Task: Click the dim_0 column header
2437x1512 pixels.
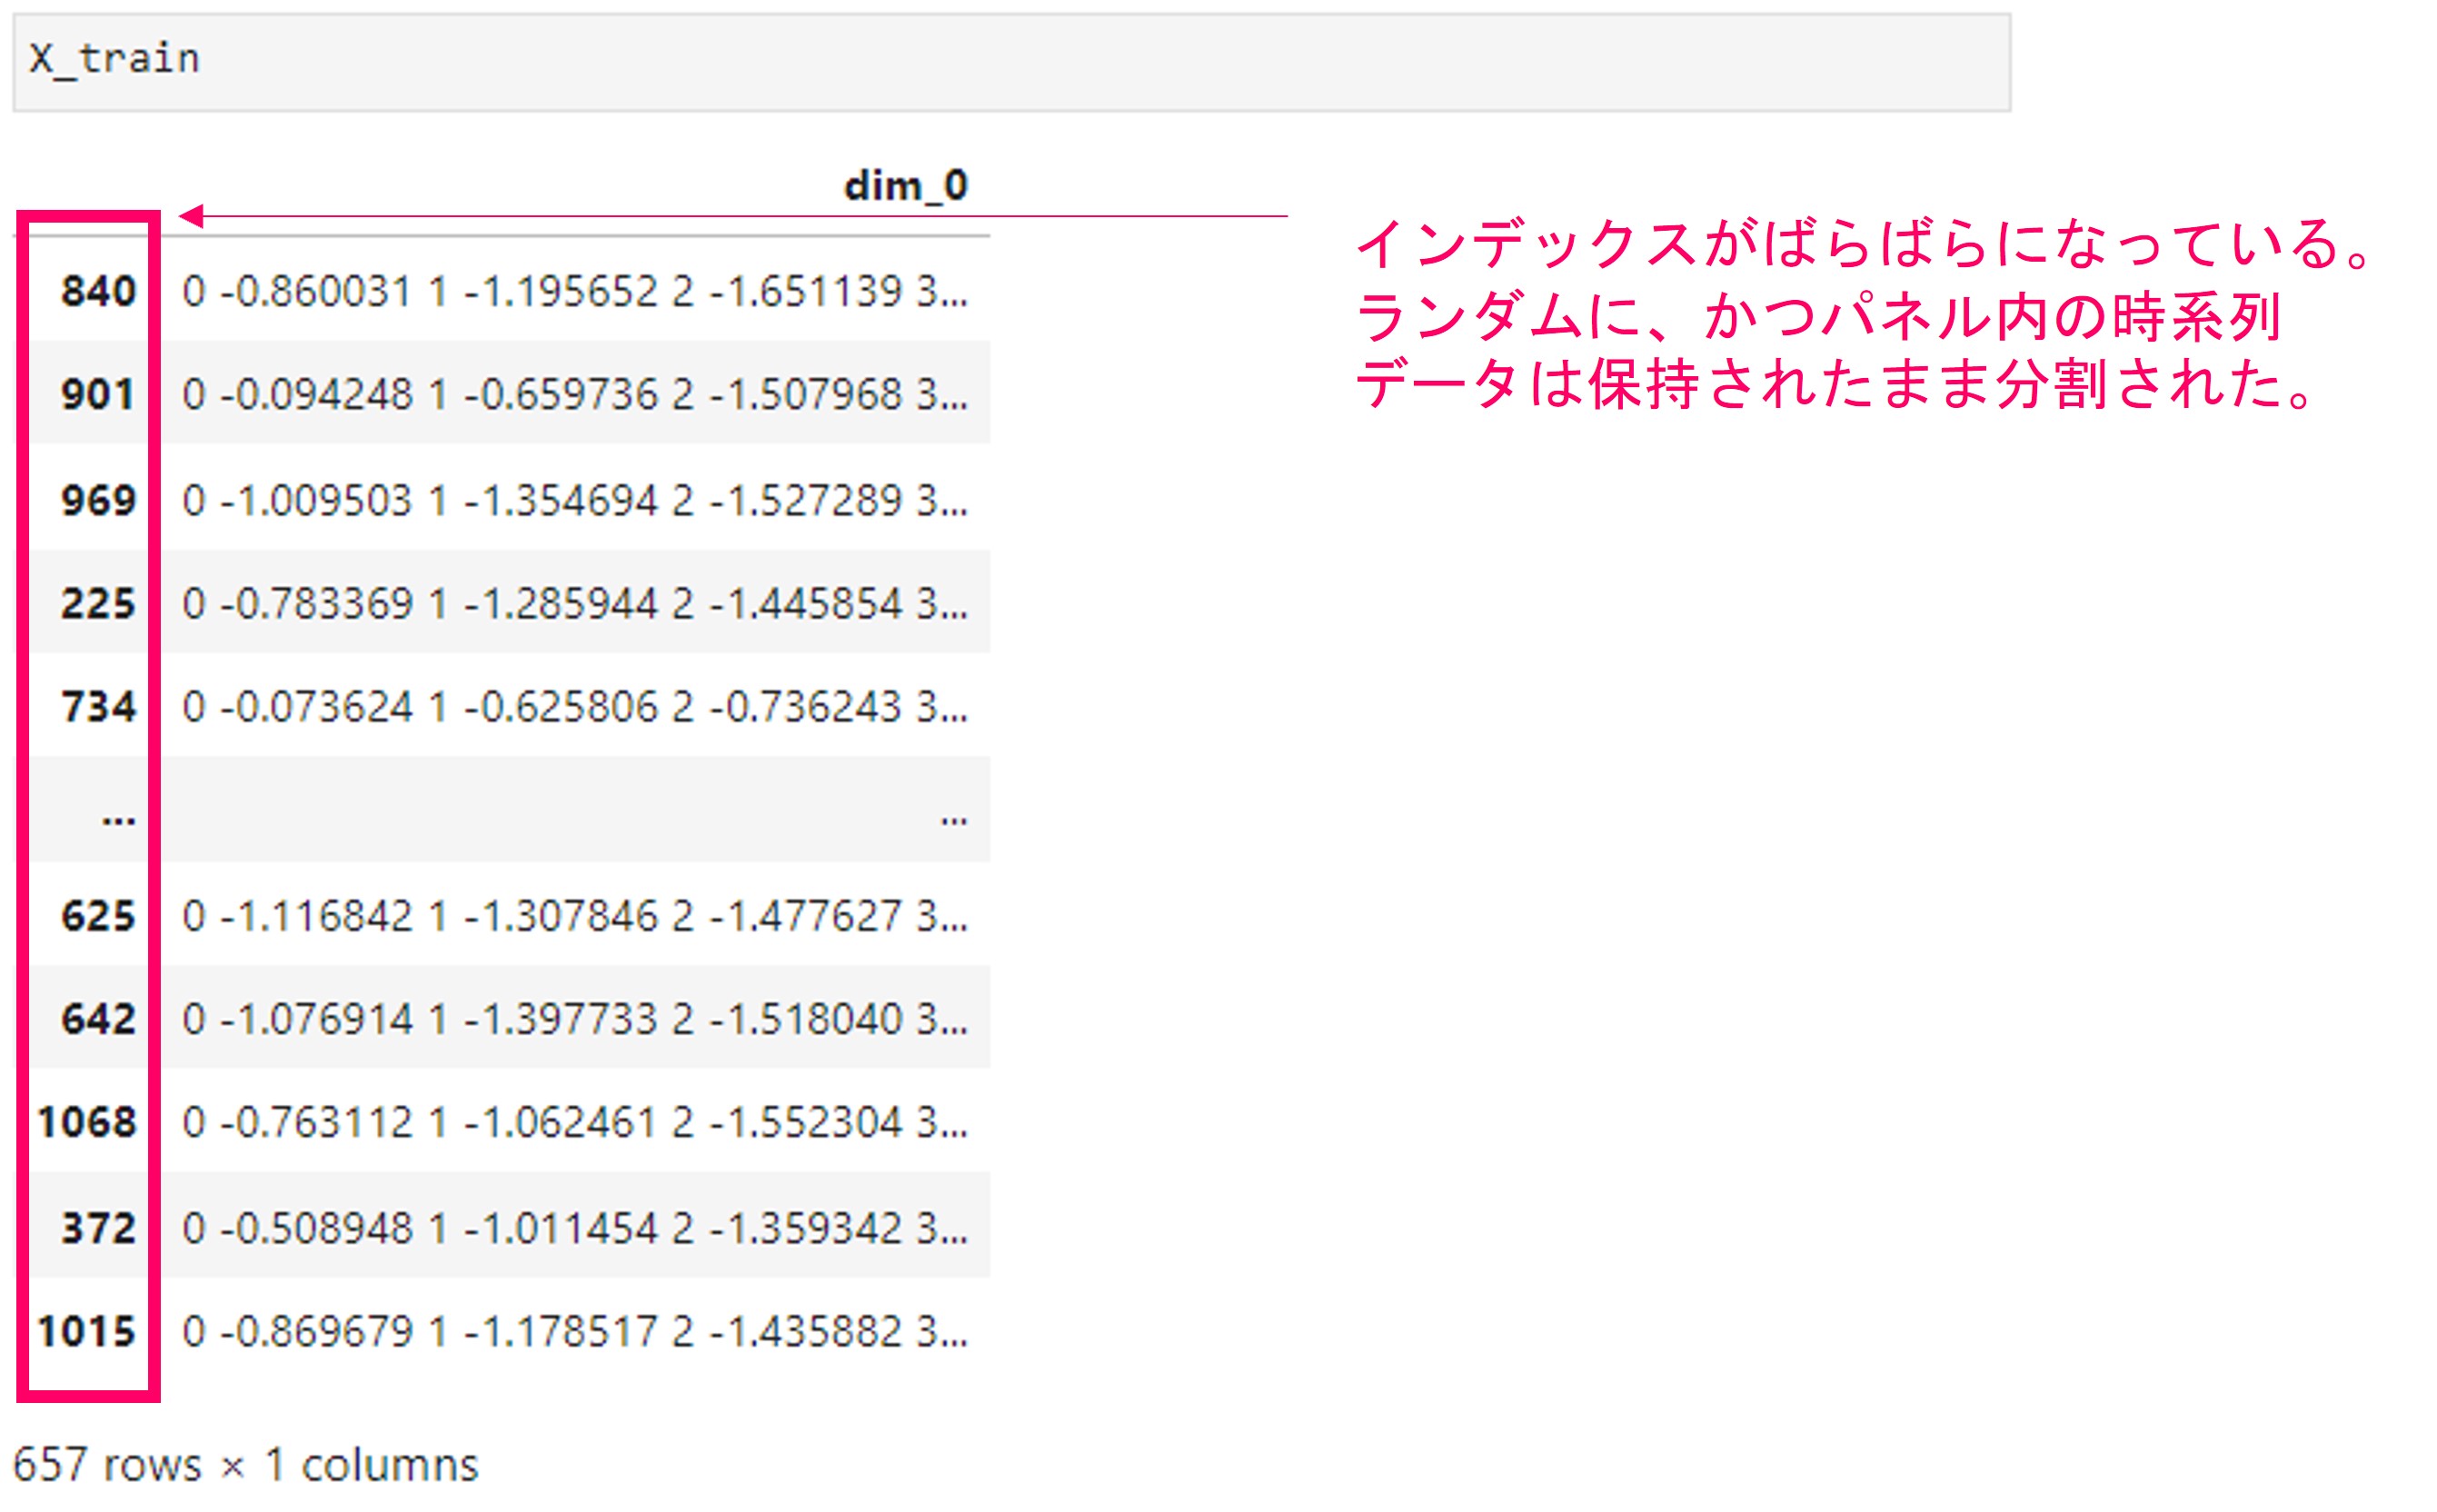Action: (x=905, y=186)
